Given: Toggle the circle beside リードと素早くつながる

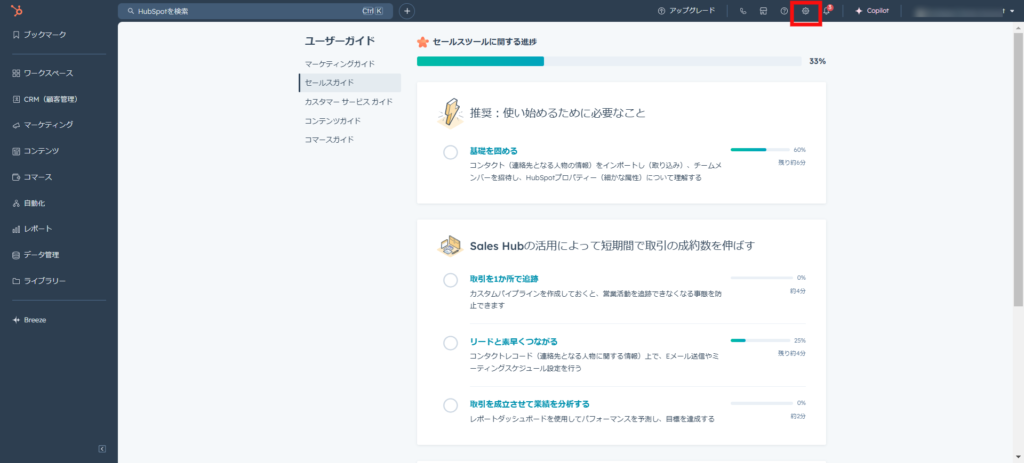Looking at the screenshot, I should pos(451,343).
